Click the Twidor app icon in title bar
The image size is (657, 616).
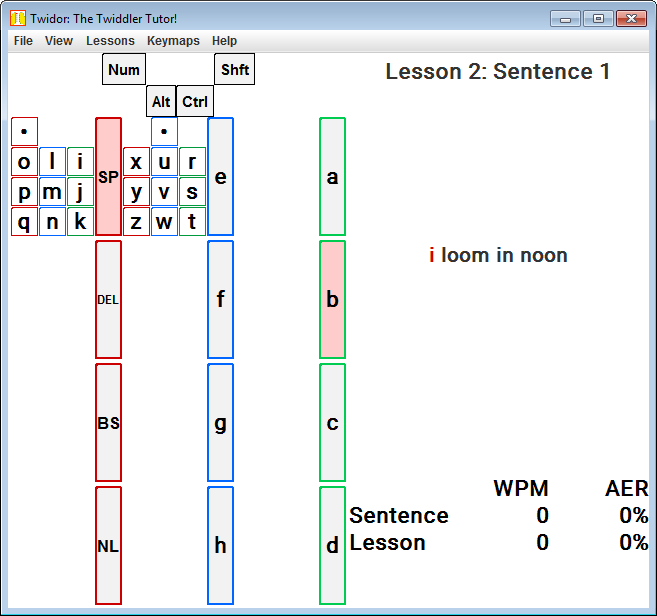[x=18, y=18]
